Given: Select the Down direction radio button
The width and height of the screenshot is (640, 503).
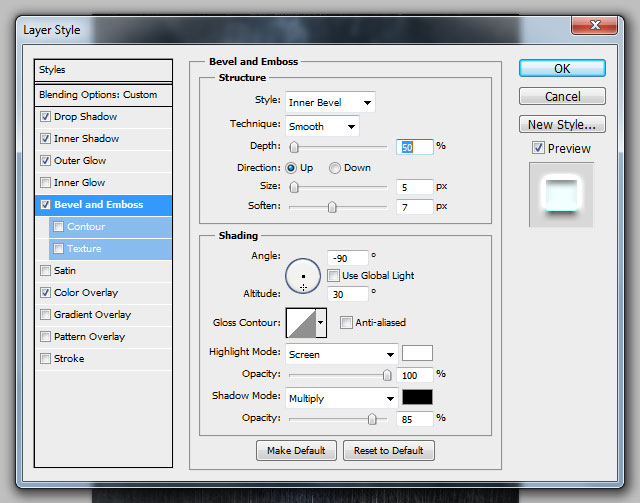Looking at the screenshot, I should point(335,168).
